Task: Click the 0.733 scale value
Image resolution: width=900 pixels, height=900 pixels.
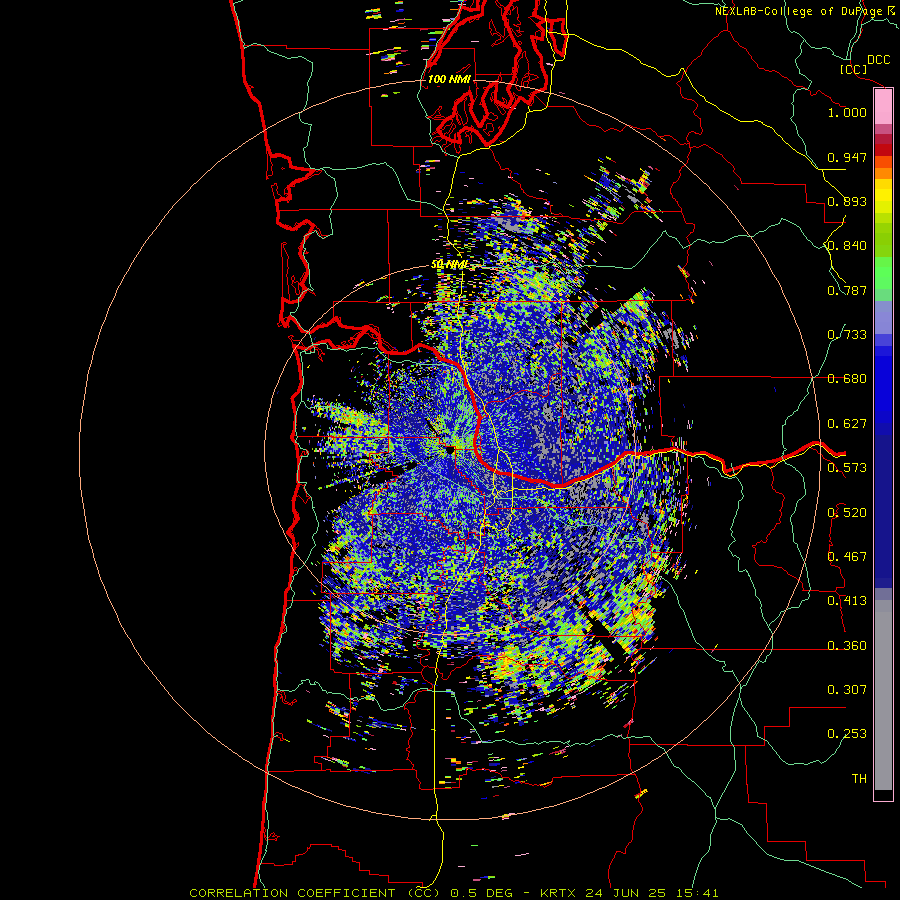Action: pyautogui.click(x=847, y=335)
